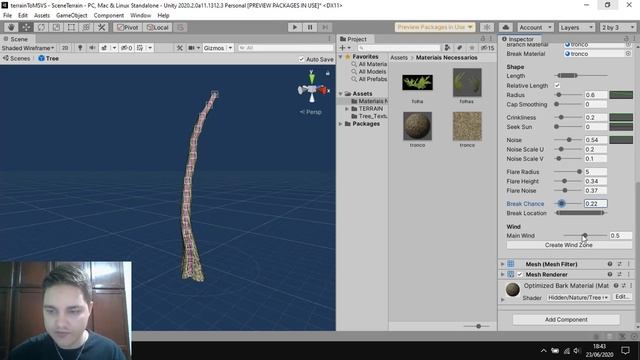The height and width of the screenshot is (360, 640).
Task: Toggle scene audio
Action: click(92, 48)
